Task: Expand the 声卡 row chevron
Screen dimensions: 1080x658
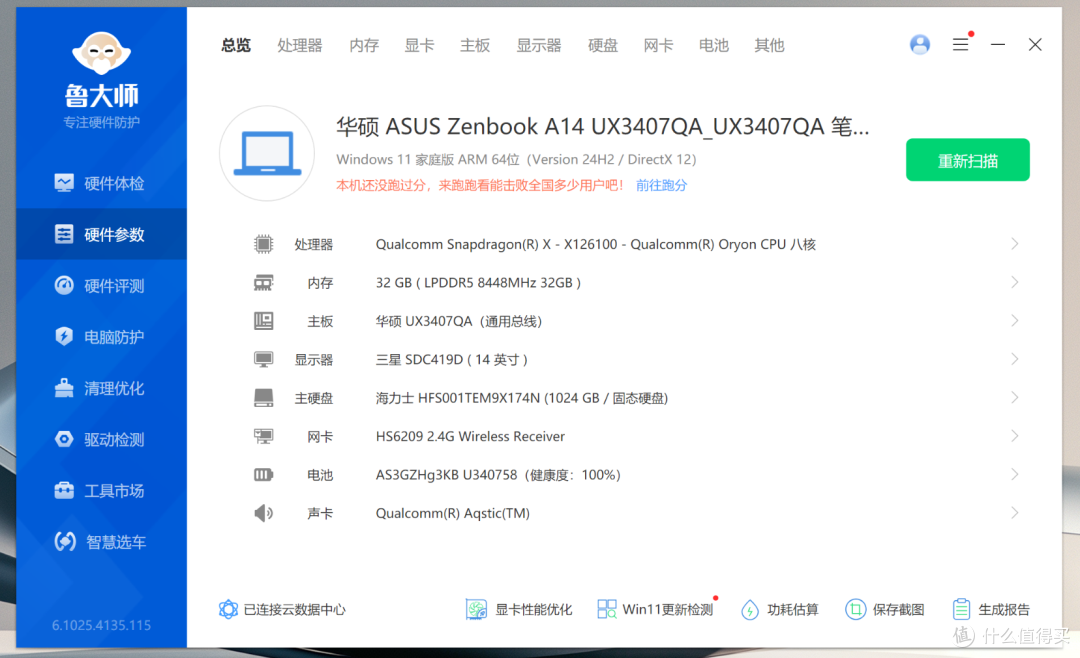Action: tap(1015, 513)
